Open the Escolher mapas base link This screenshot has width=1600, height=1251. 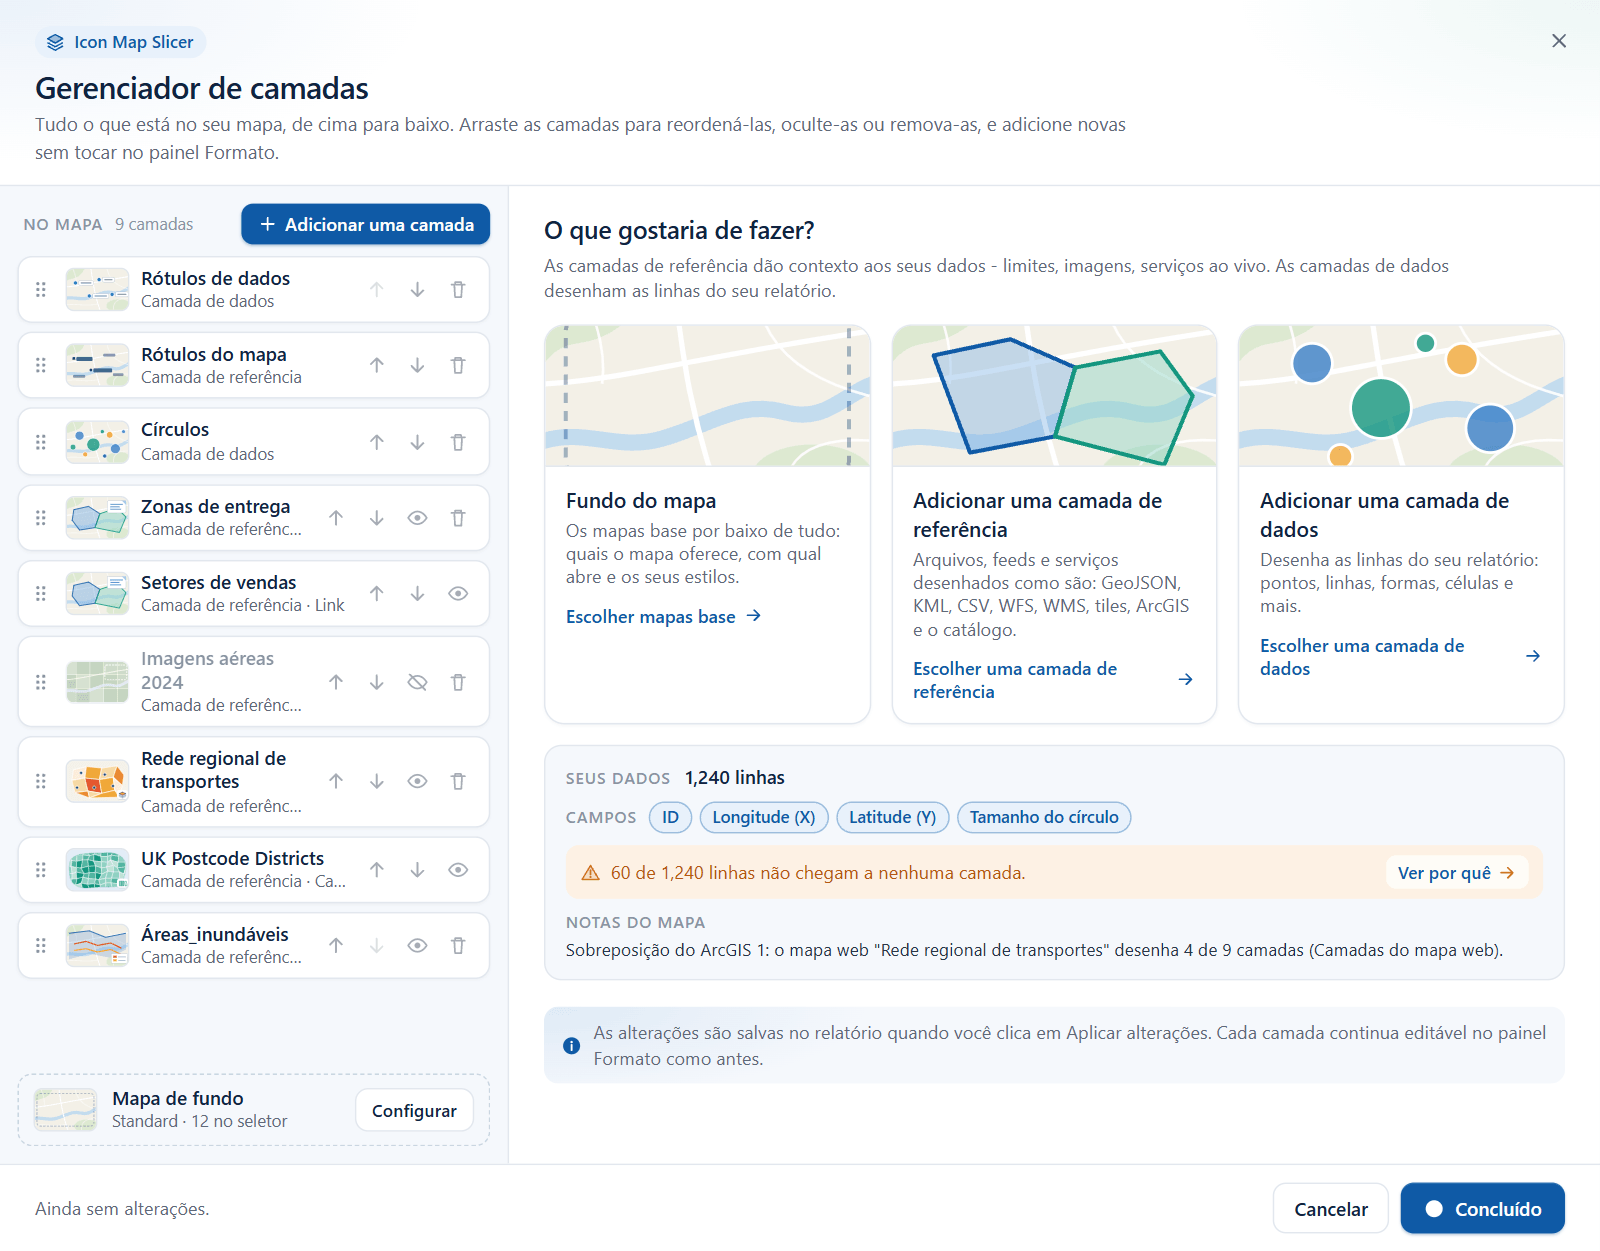663,617
